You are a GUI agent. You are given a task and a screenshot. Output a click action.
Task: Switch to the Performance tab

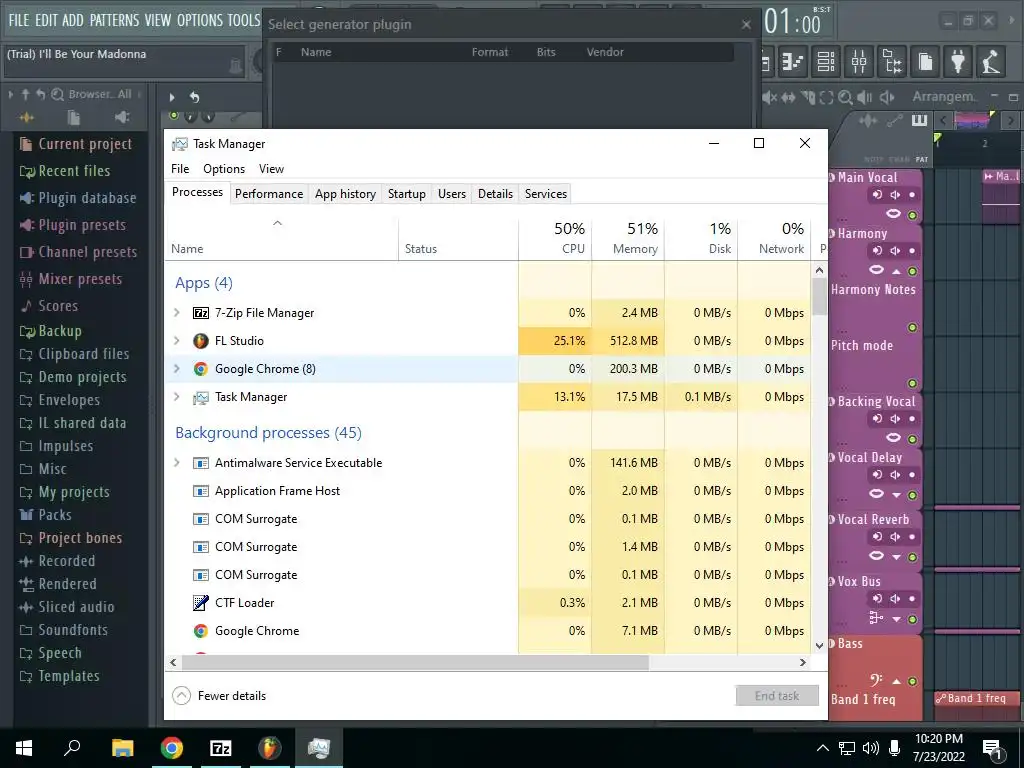point(269,194)
